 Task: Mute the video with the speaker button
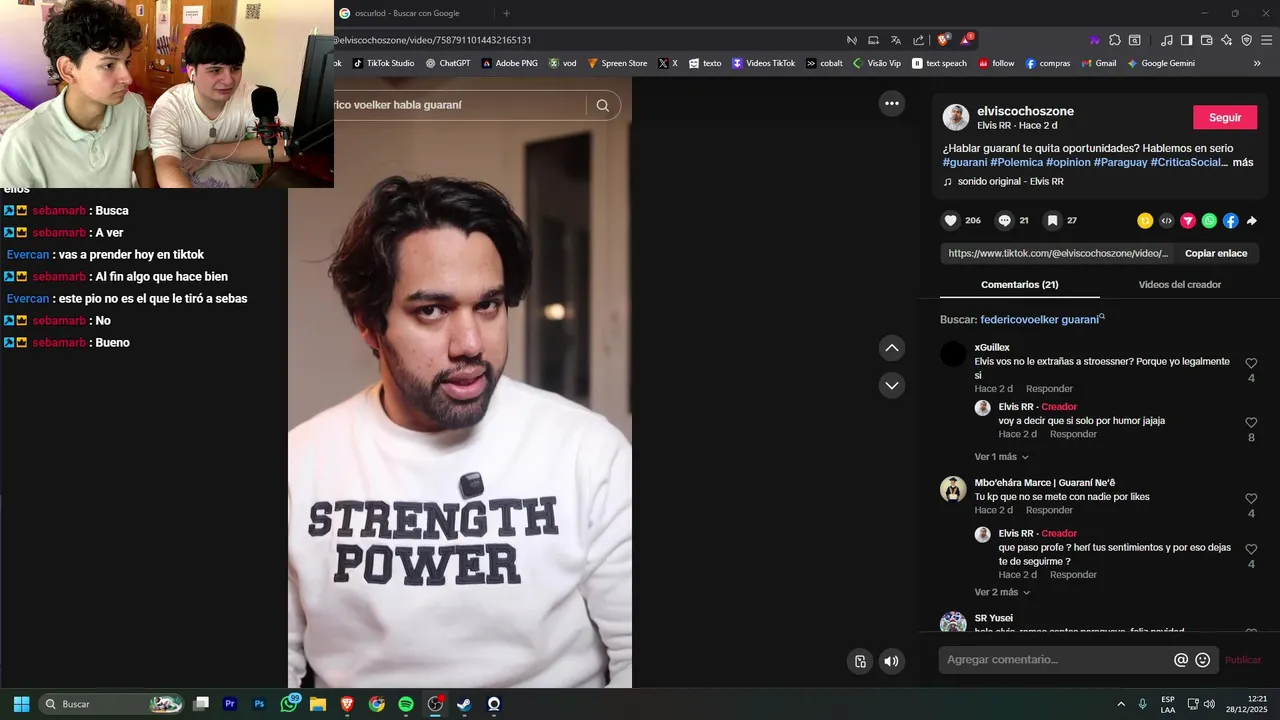pos(891,661)
